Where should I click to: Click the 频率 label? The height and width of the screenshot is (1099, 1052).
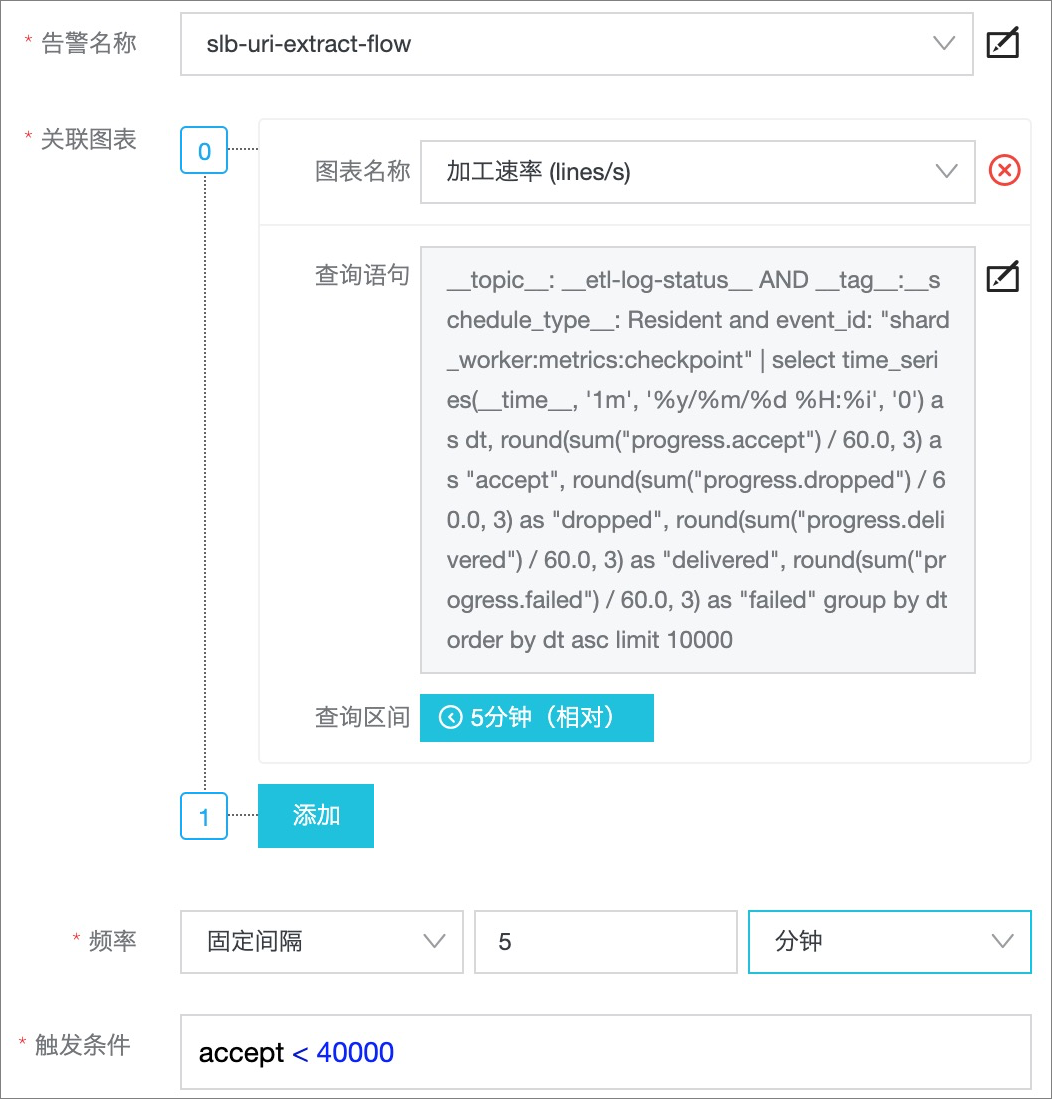click(112, 941)
